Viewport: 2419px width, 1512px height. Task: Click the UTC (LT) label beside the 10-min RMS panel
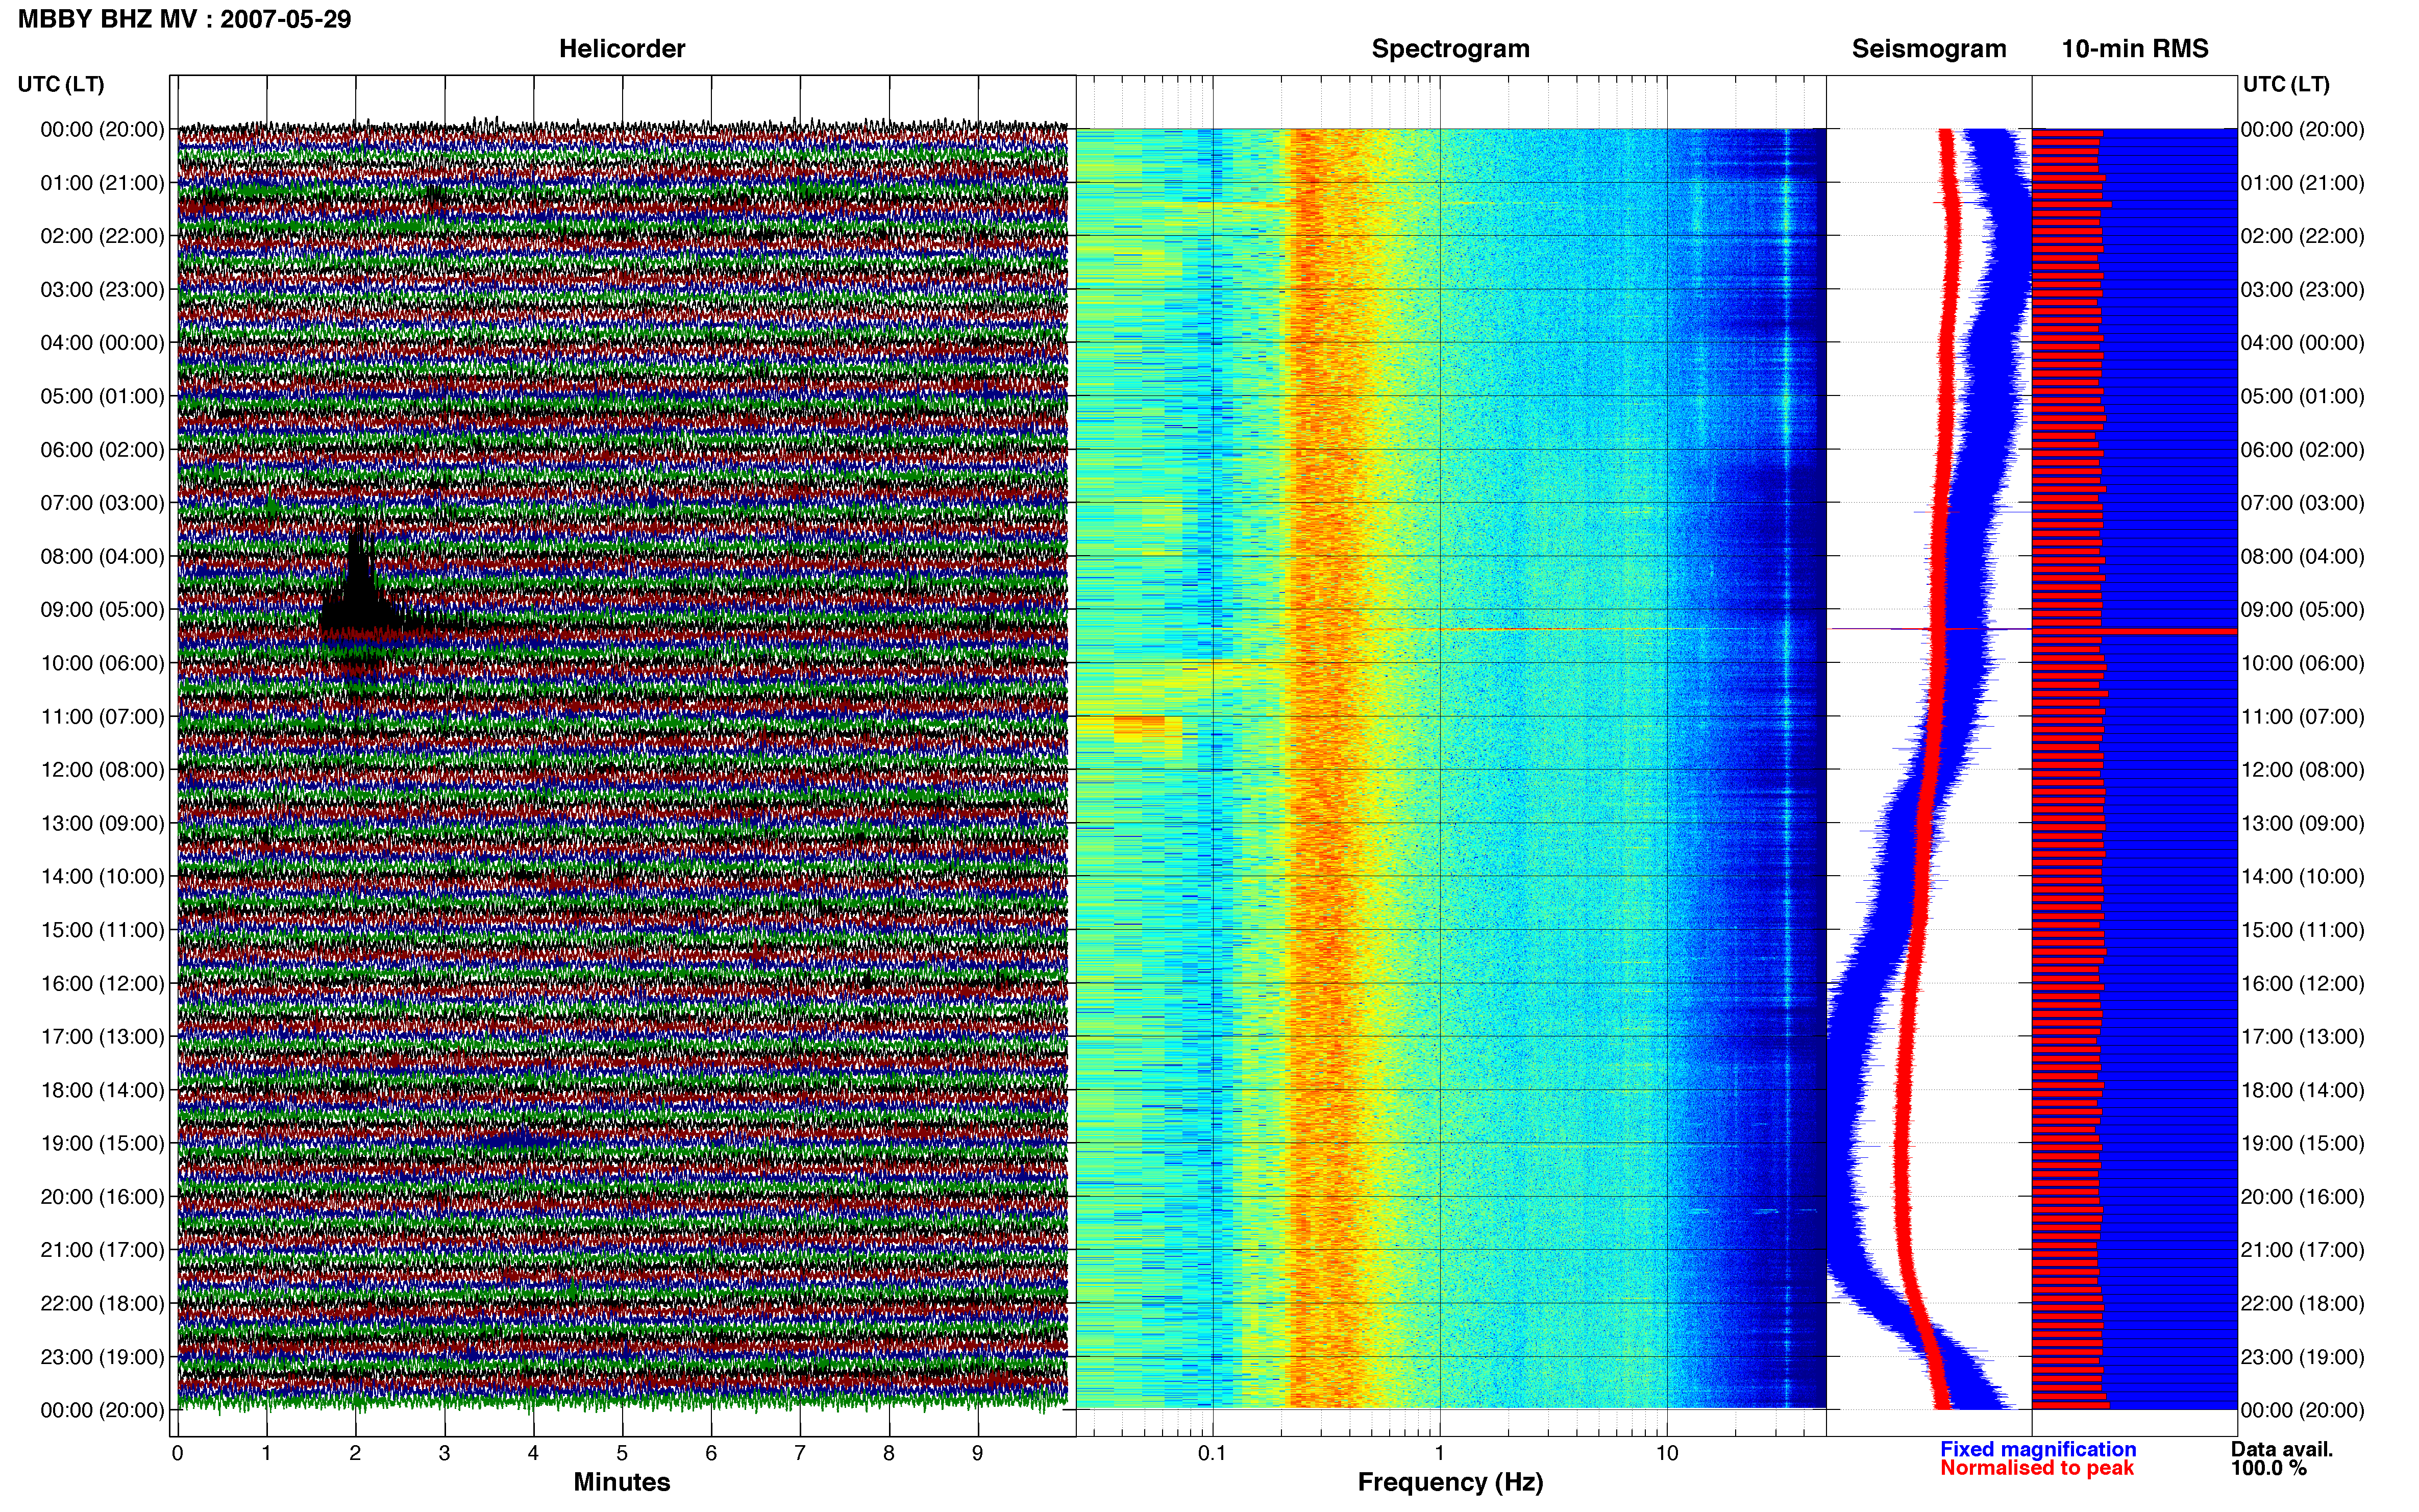(x=2286, y=84)
